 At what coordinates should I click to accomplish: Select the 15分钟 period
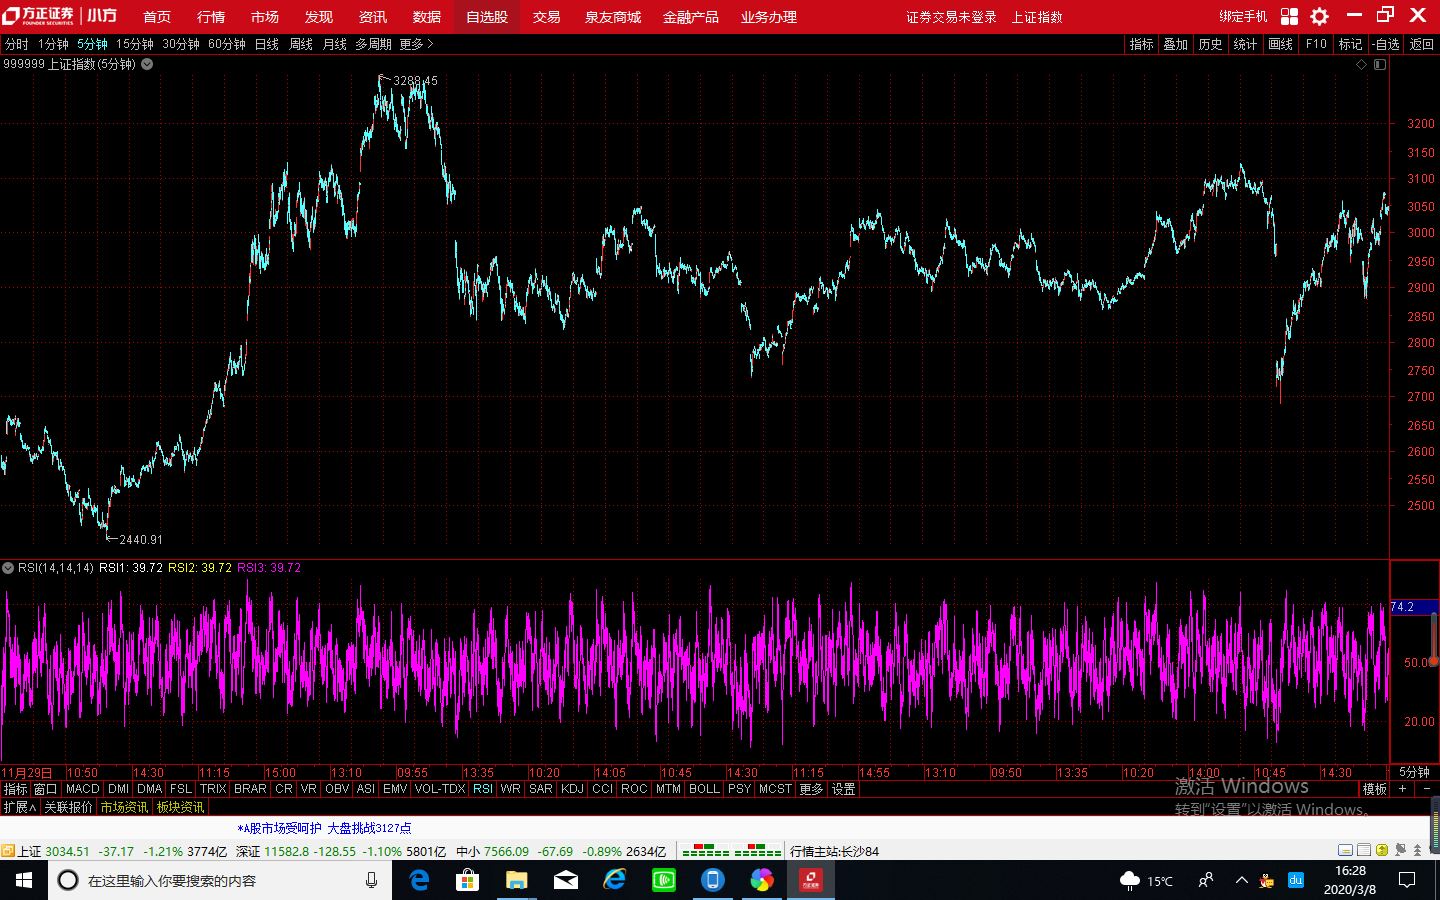(x=135, y=44)
